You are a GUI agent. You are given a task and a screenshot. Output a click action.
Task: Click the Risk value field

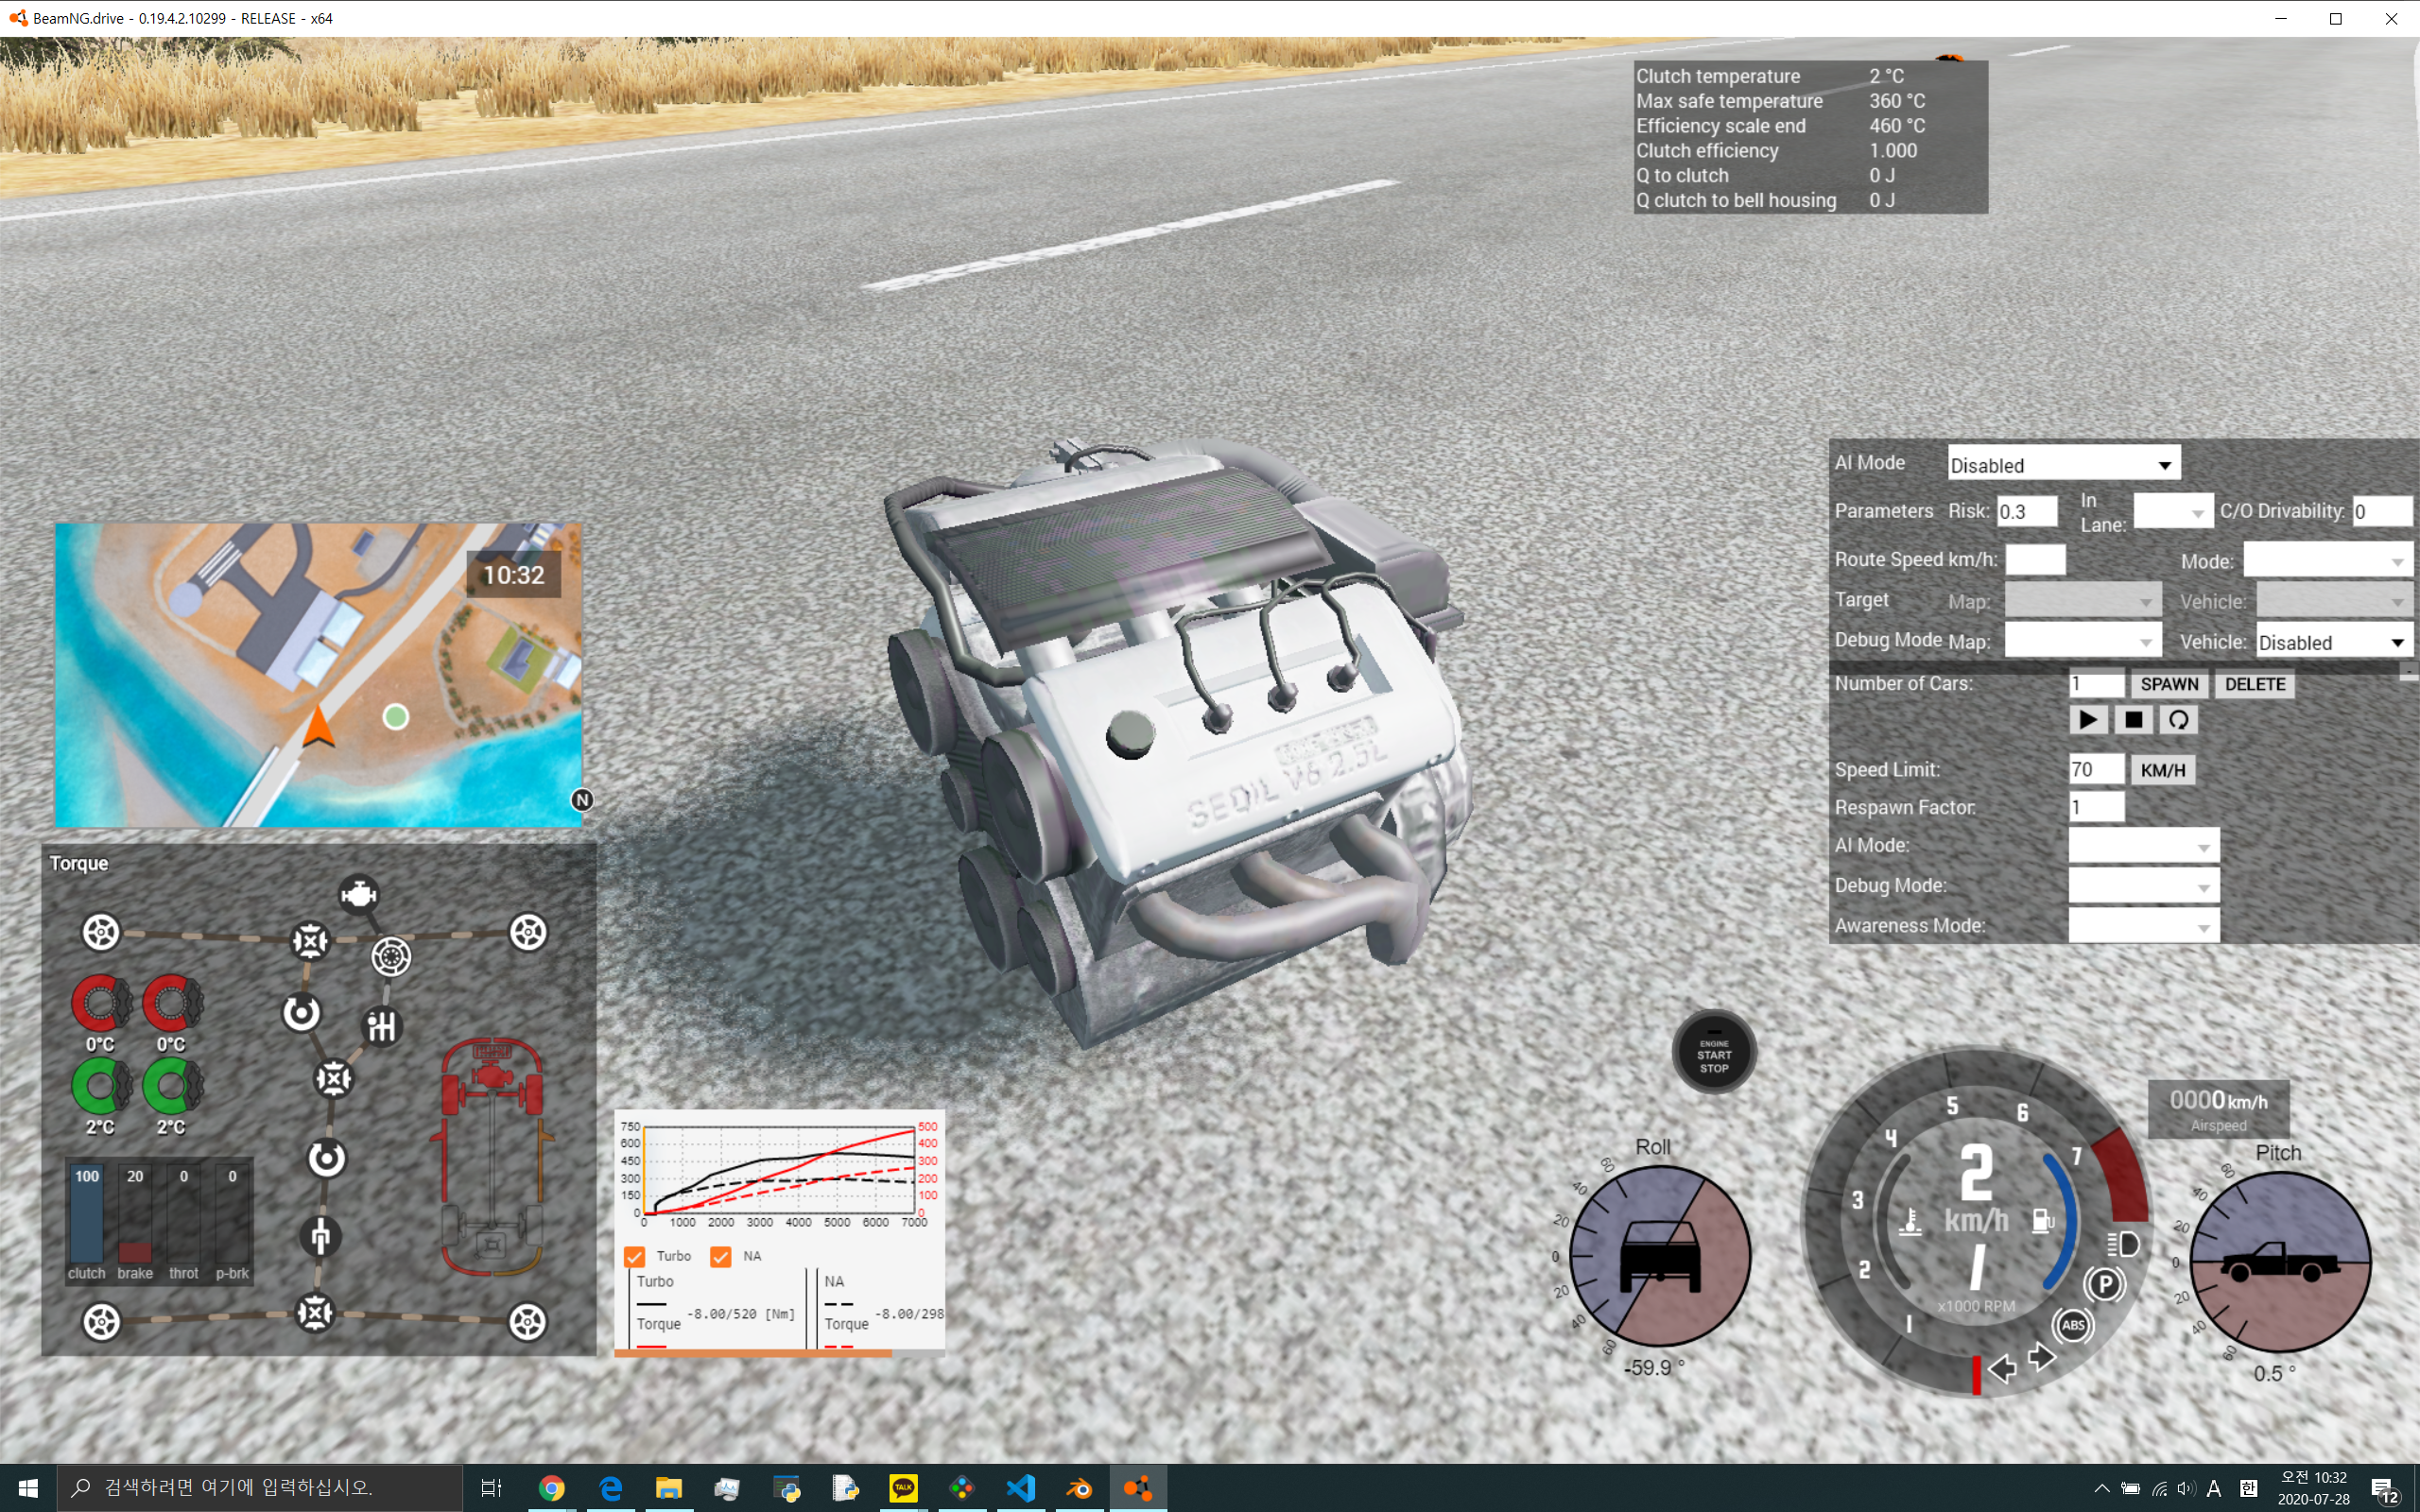[x=2027, y=512]
